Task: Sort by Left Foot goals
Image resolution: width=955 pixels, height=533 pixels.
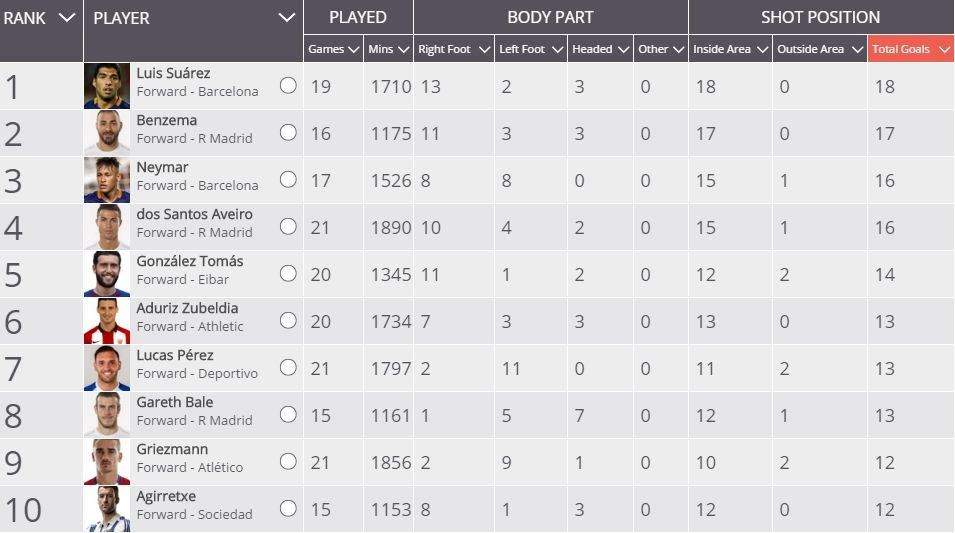Action: 531,49
